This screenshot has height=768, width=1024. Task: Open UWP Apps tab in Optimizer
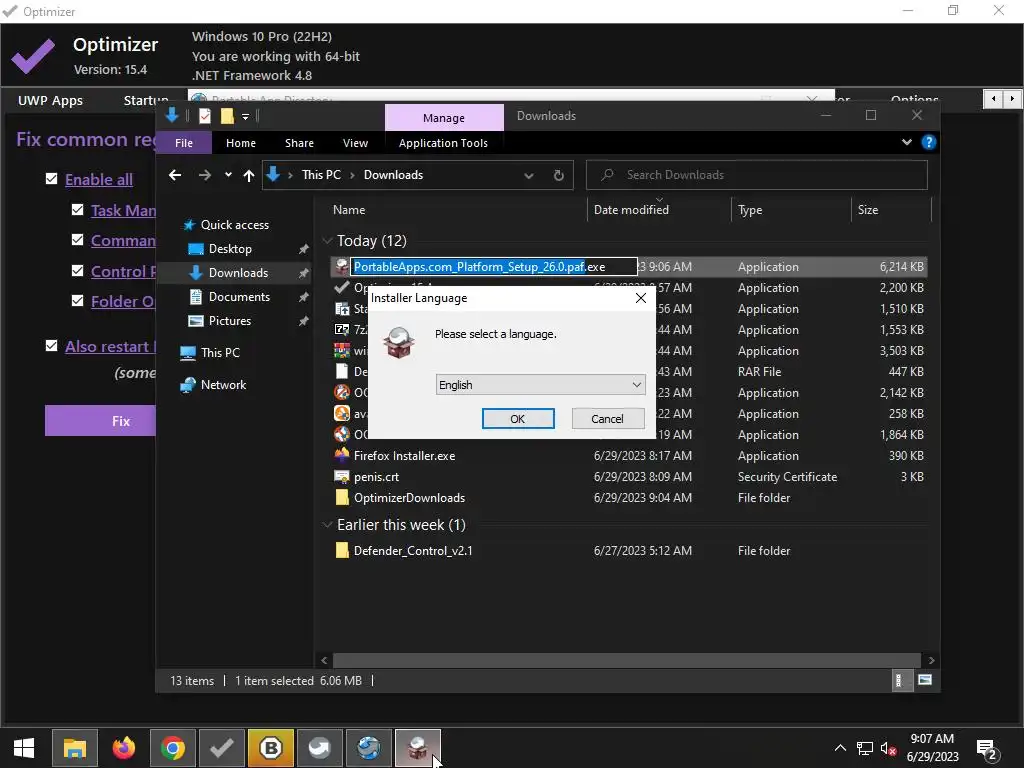[50, 101]
